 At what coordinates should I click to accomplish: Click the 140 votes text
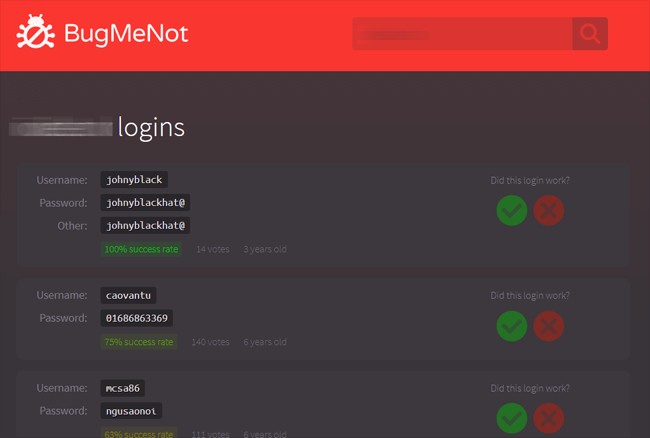pos(210,342)
